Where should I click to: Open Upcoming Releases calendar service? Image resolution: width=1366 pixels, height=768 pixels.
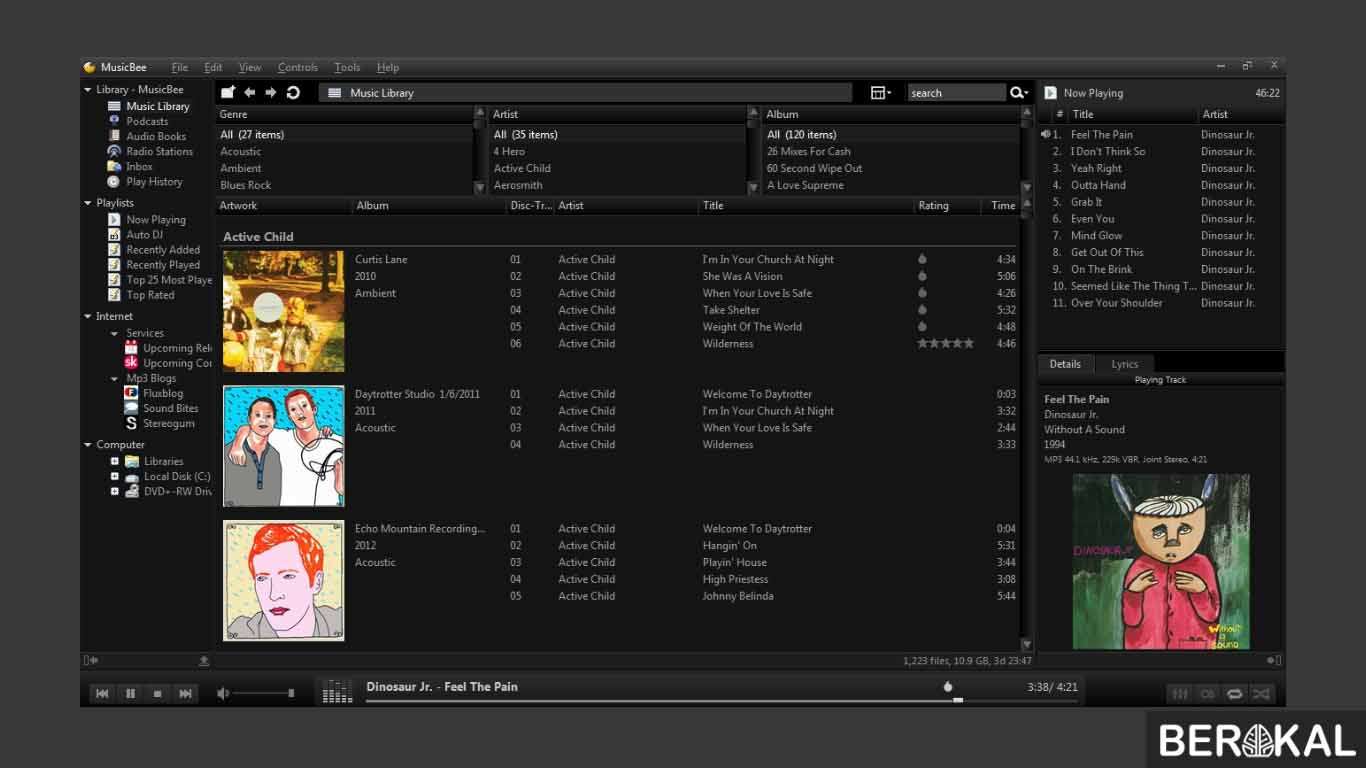click(177, 348)
